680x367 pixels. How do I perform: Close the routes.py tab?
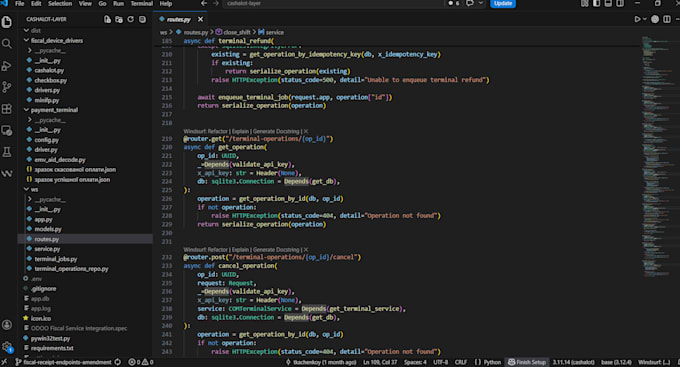click(200, 20)
